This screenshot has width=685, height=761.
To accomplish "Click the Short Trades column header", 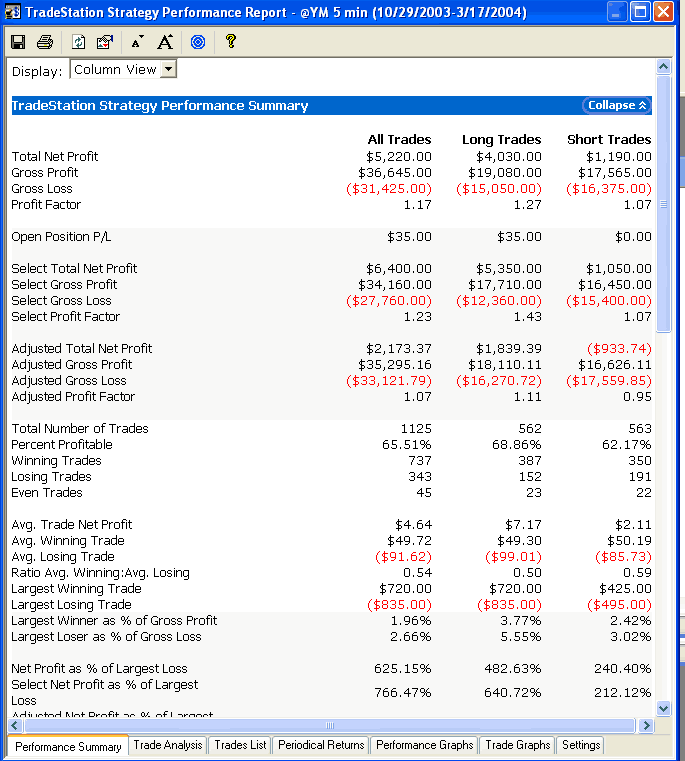I will [x=609, y=139].
